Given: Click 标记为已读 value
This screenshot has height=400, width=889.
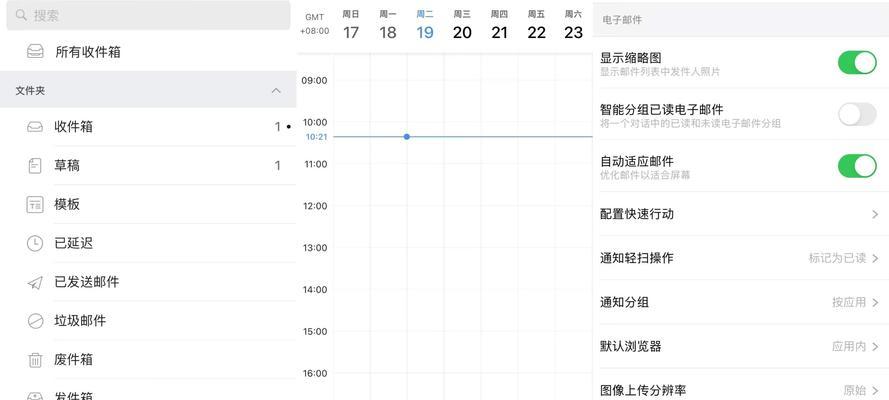Looking at the screenshot, I should [837, 258].
